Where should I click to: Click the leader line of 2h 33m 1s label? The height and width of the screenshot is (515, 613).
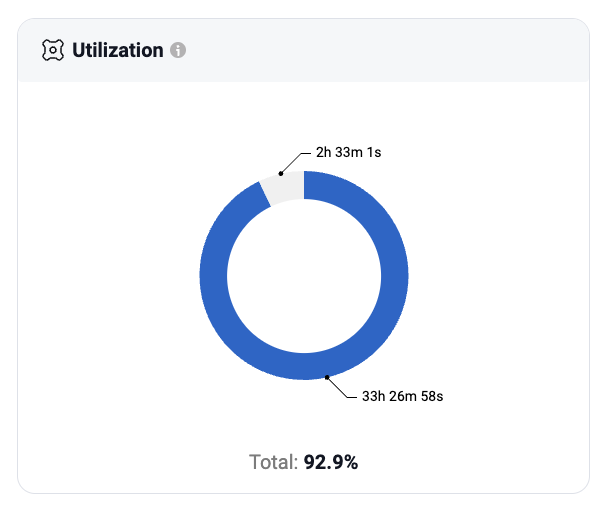[296, 161]
